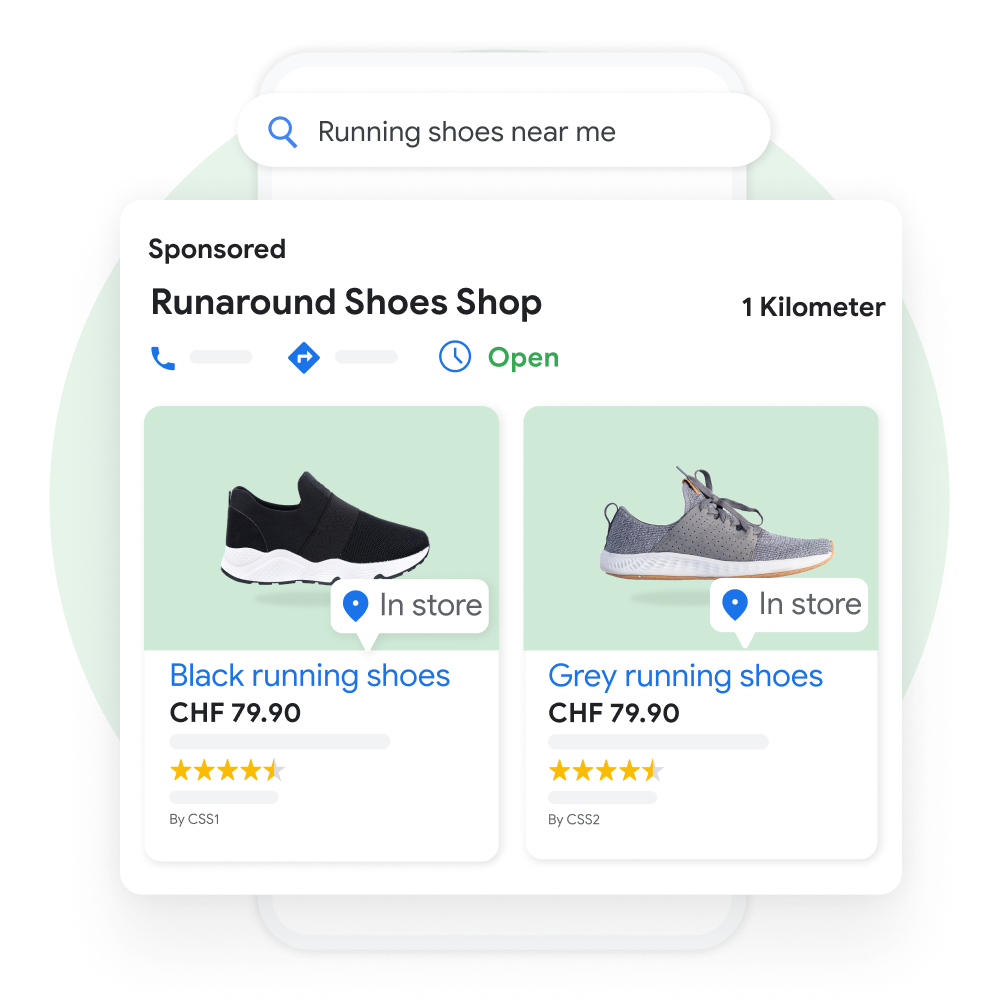Open the Grey running shoes link
1000x1000 pixels.
[686, 677]
